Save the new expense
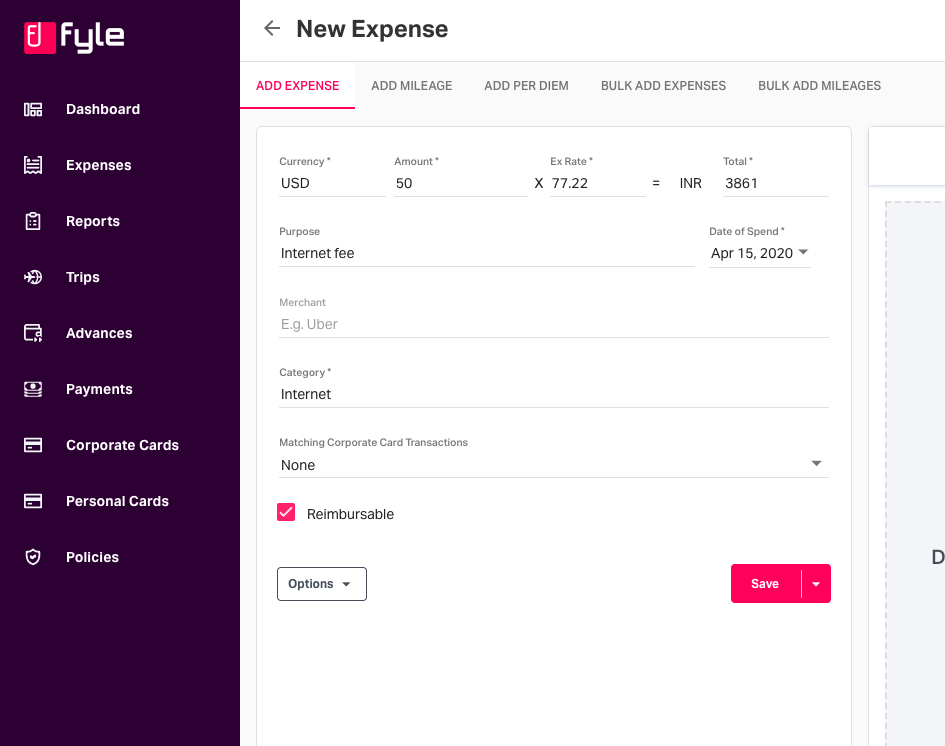The image size is (945, 746). (x=765, y=584)
